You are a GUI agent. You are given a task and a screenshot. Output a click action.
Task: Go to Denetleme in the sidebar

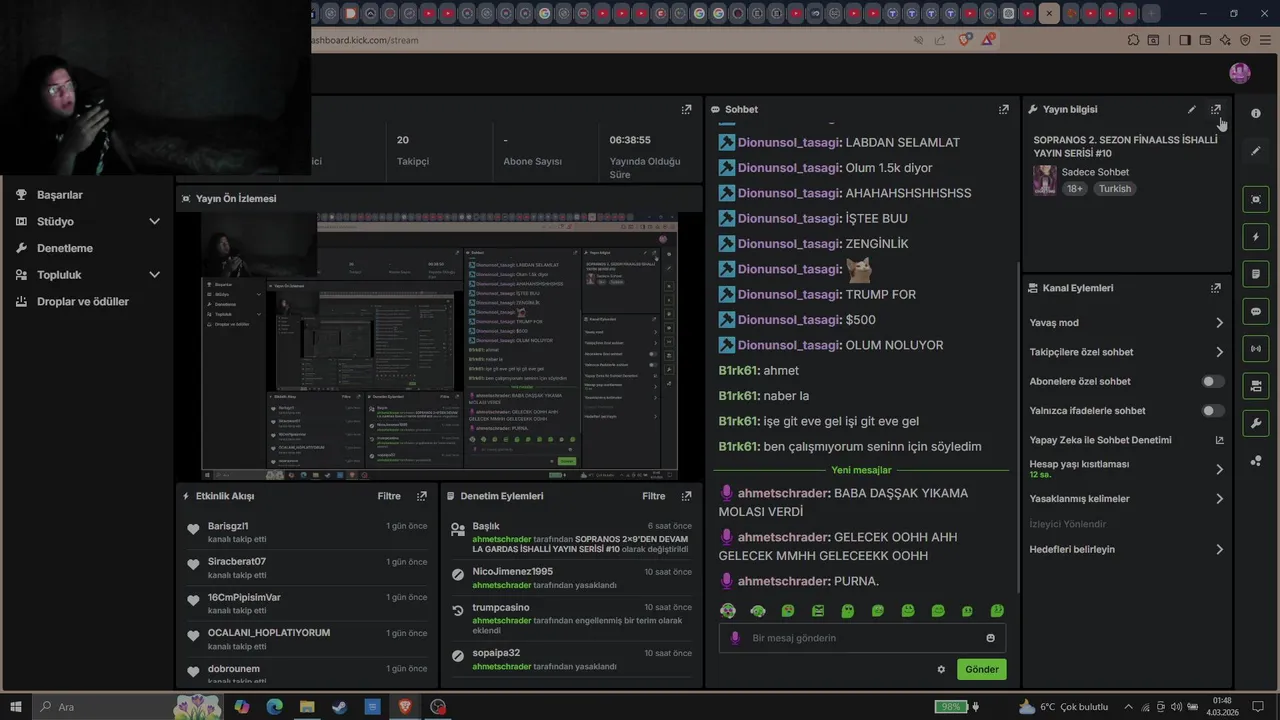pyautogui.click(x=65, y=248)
